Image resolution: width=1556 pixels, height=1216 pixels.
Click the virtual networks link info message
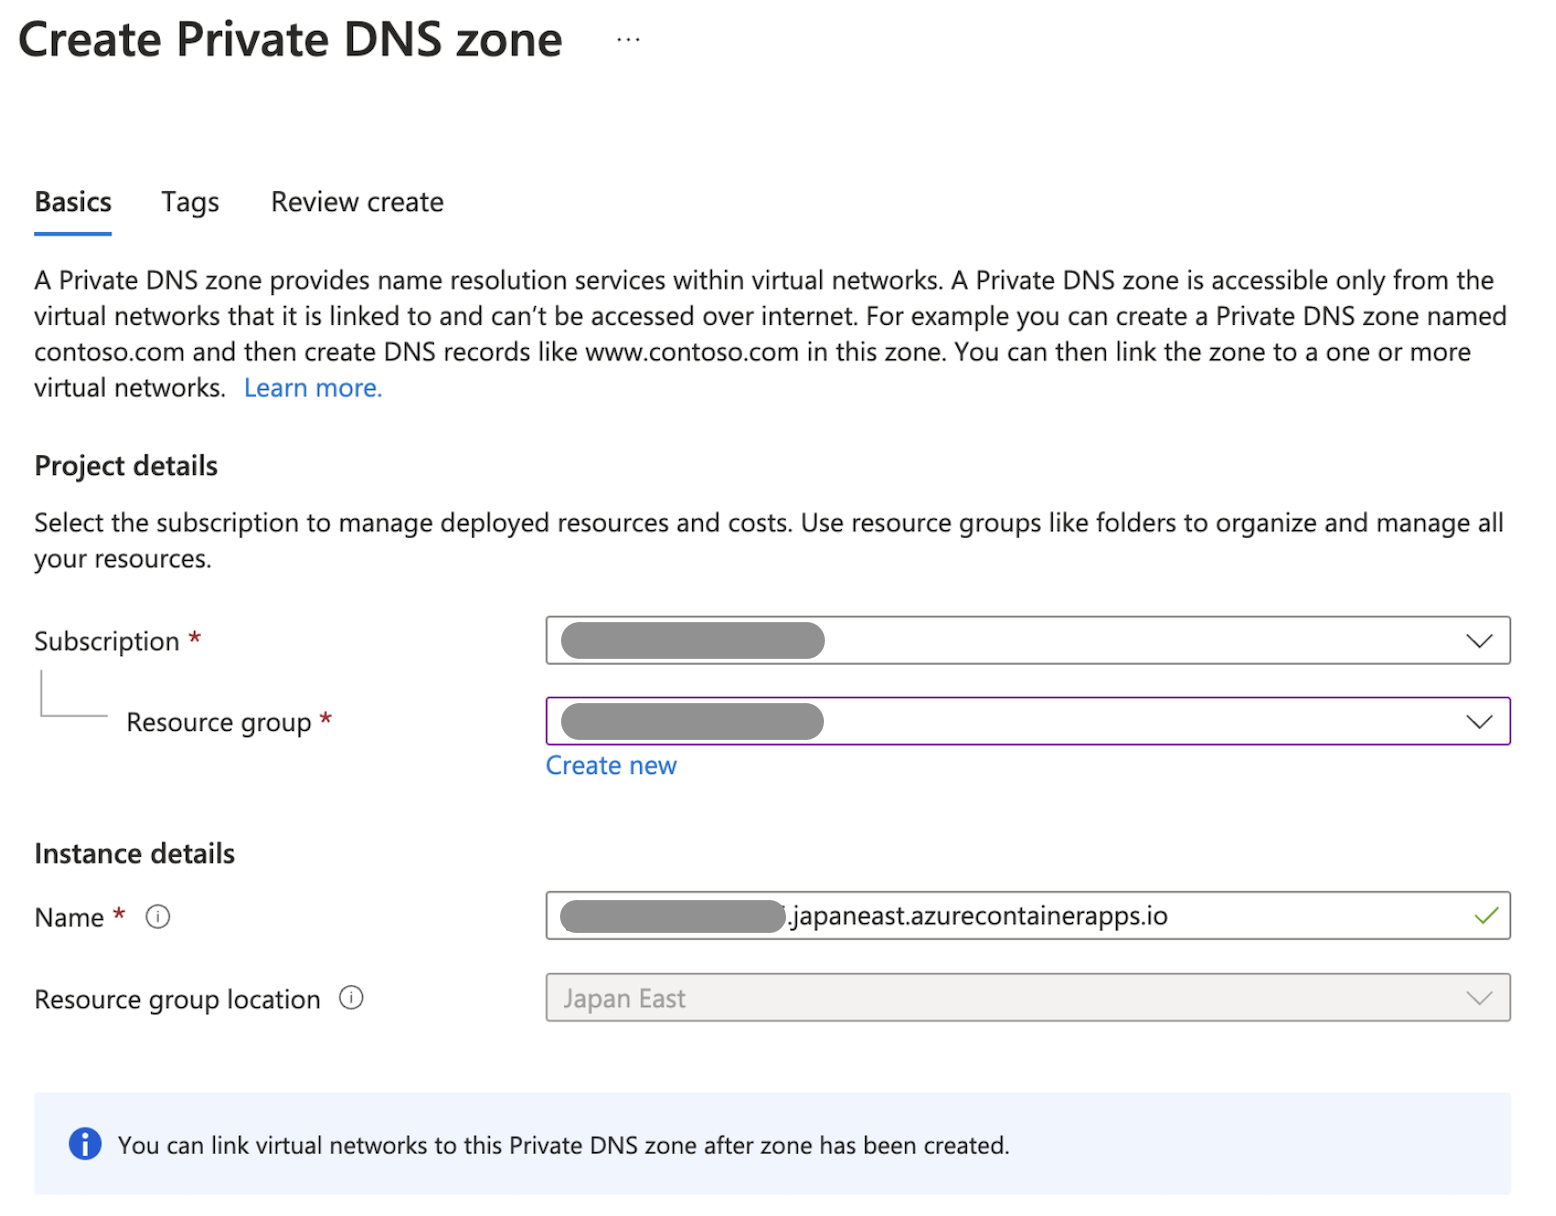[x=563, y=1146]
